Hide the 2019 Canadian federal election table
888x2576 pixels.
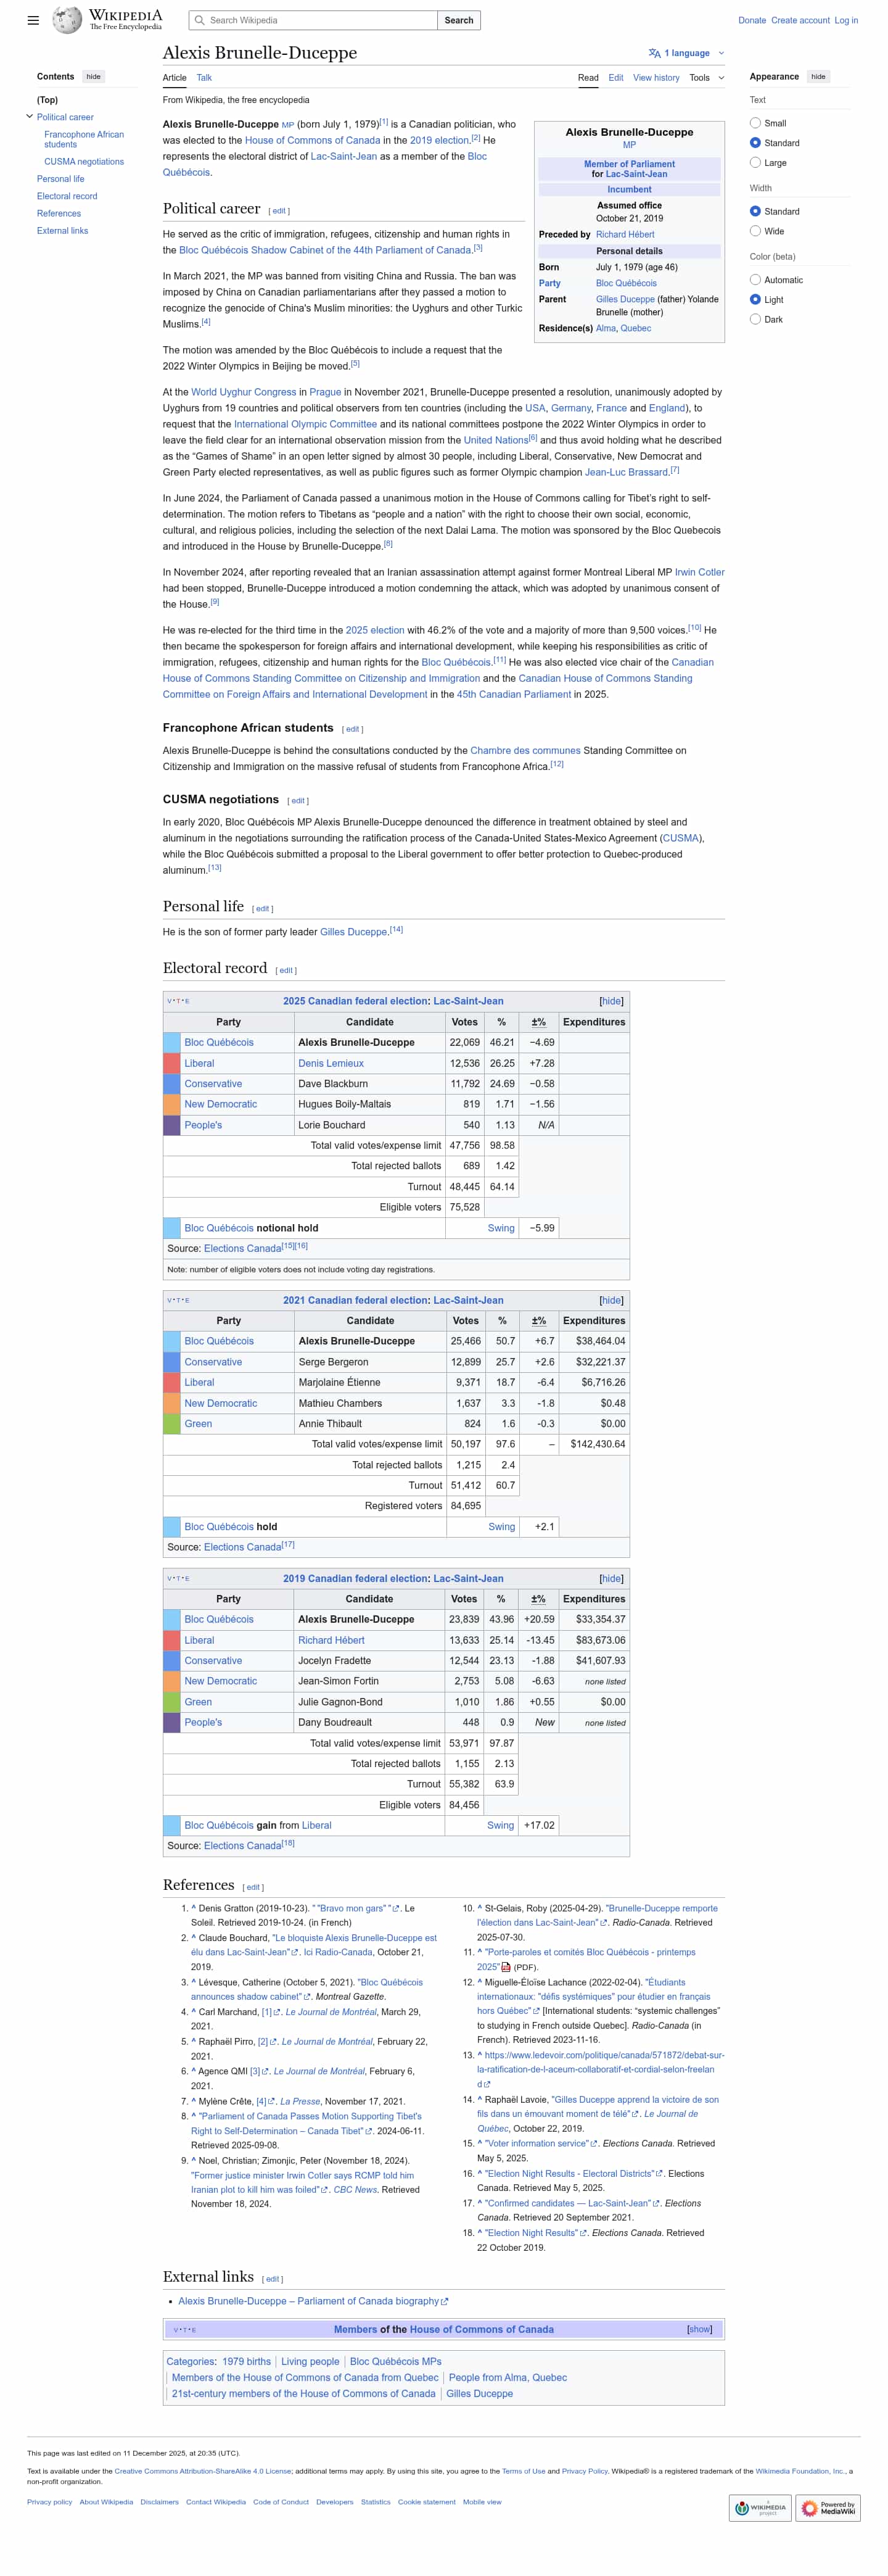(x=611, y=1578)
